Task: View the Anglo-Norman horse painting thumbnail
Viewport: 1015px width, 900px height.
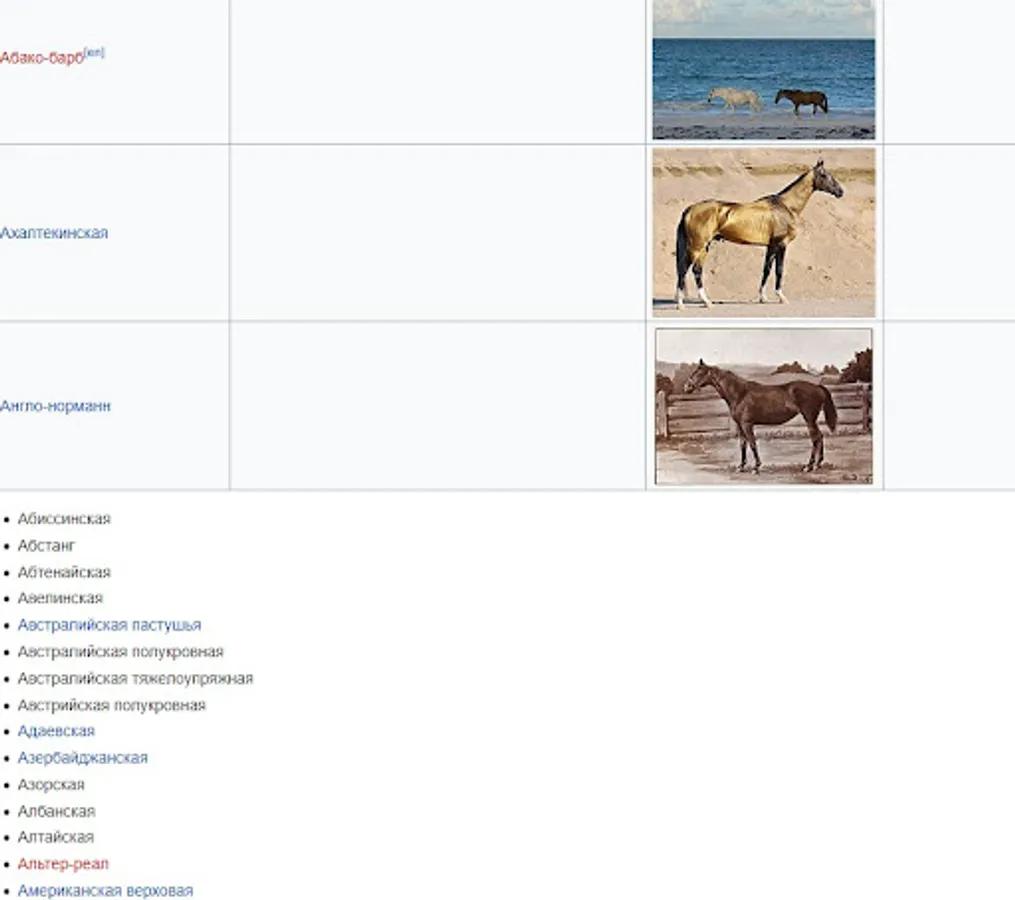Action: (x=764, y=406)
